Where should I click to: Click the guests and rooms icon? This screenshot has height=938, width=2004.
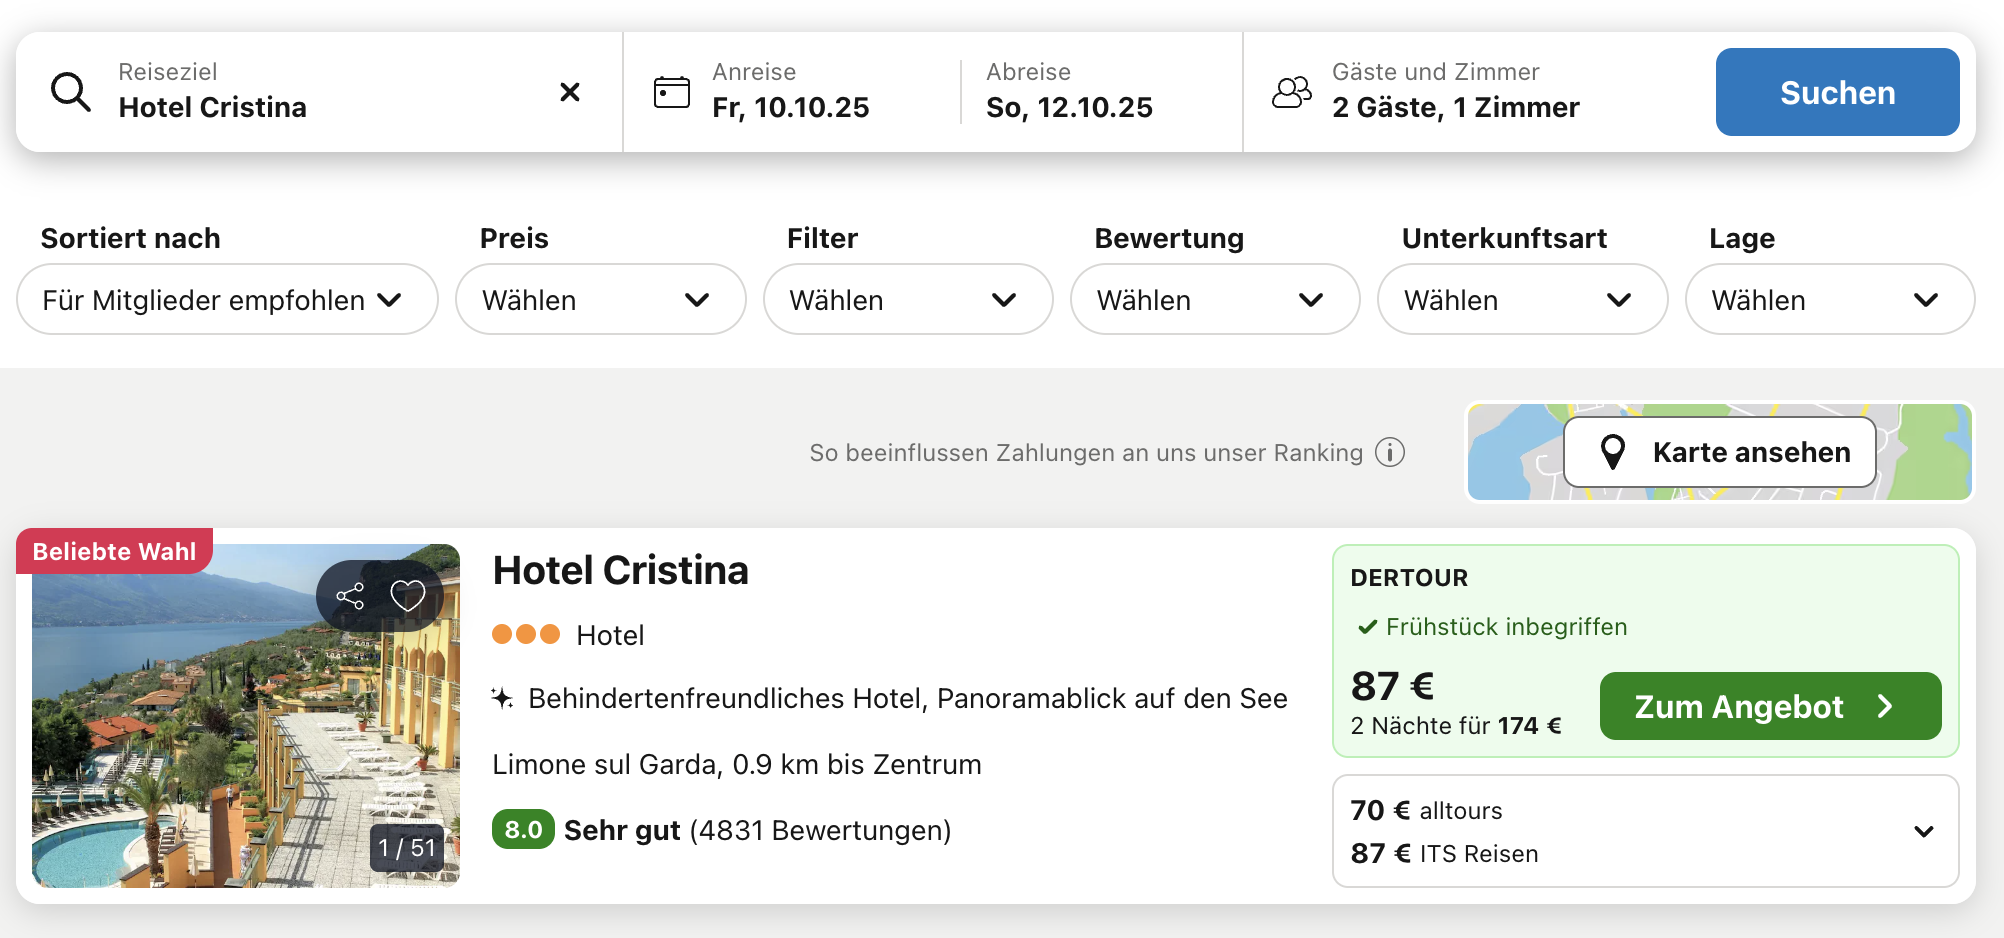[1292, 92]
